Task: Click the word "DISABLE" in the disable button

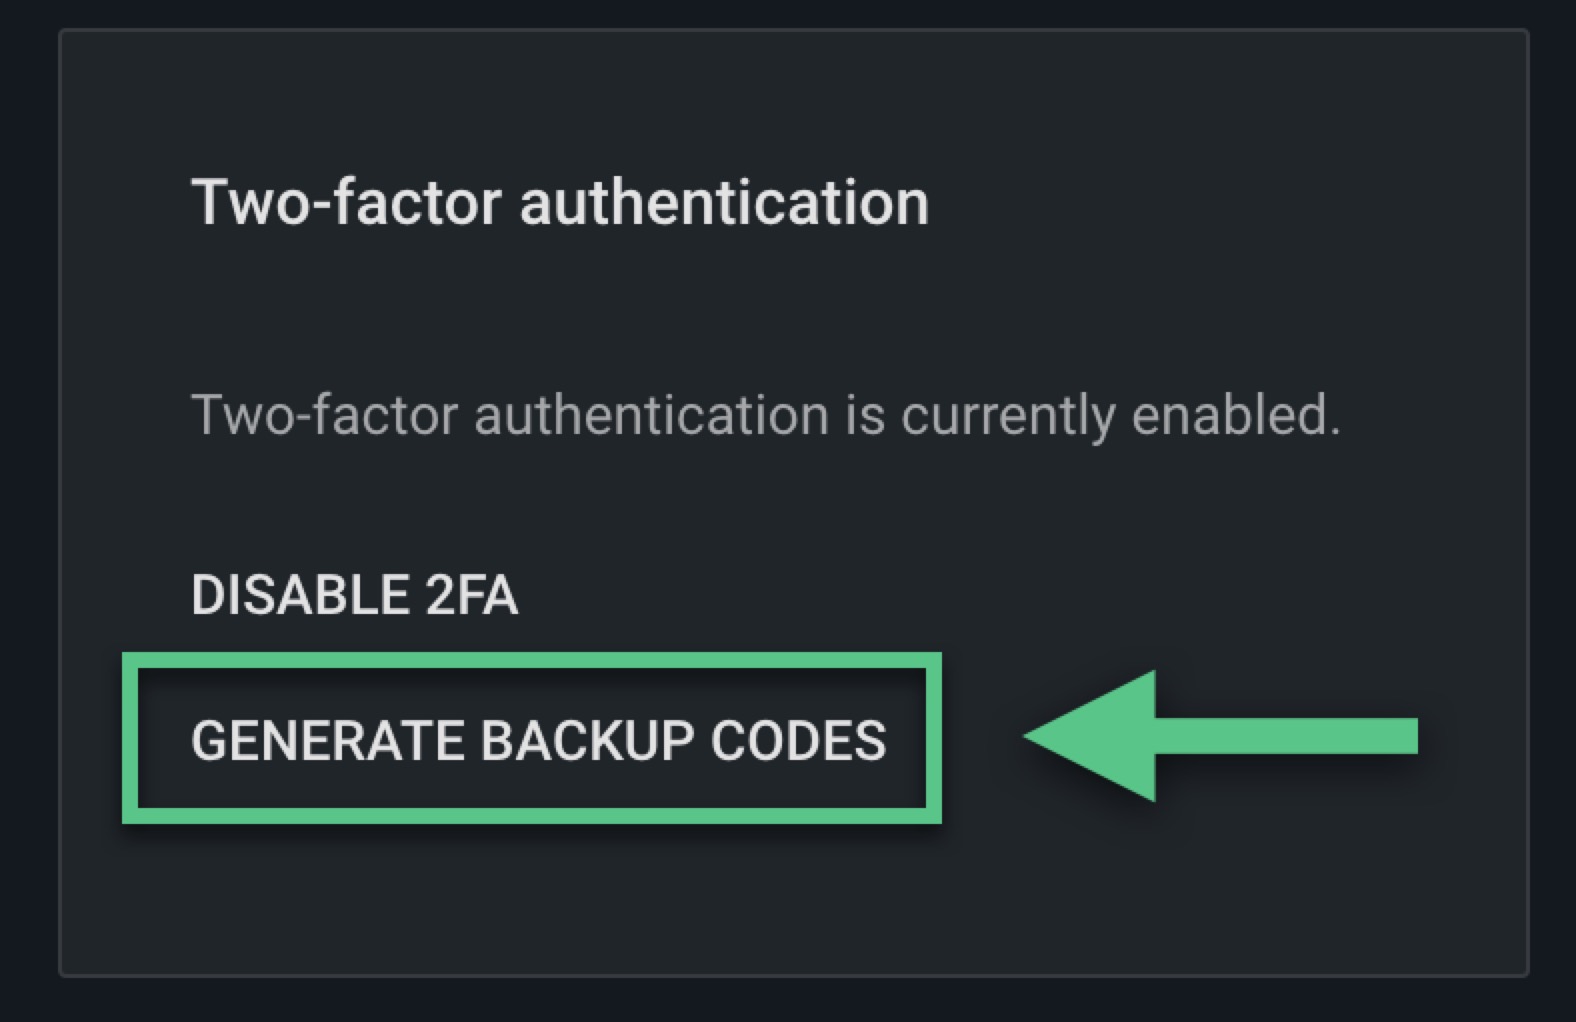Action: point(300,595)
